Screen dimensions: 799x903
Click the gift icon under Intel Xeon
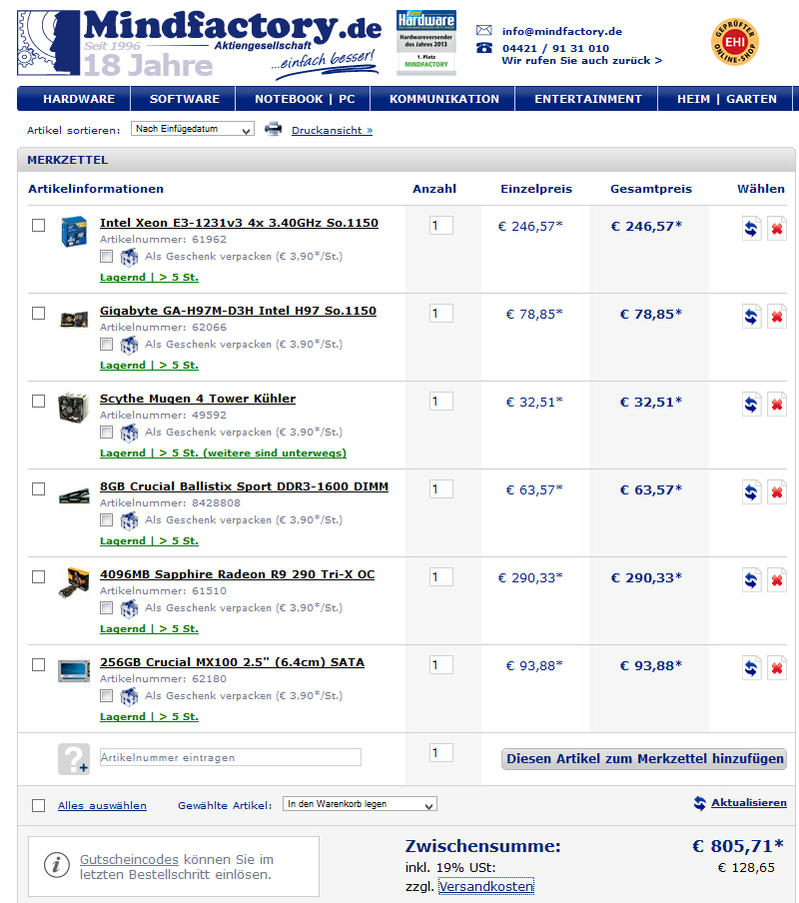pos(129,257)
